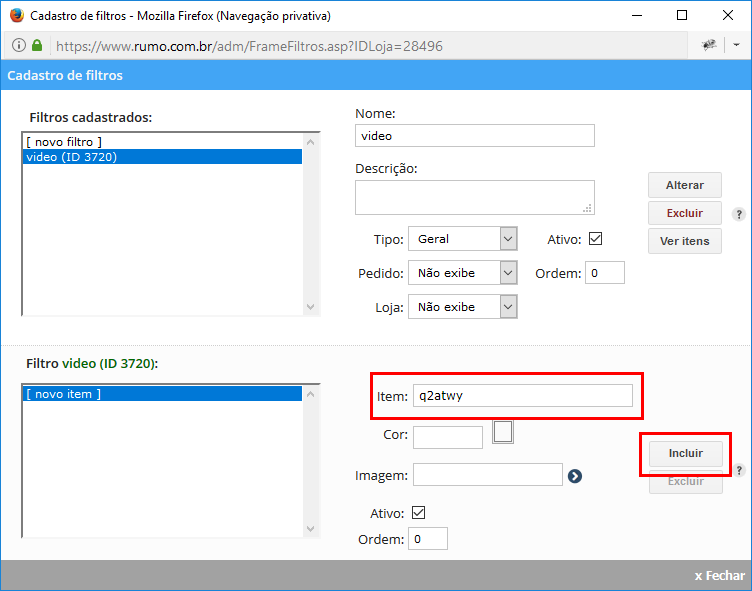Click up arrow of items list scrollbar
Screen dimensions: 752x591
click(311, 394)
